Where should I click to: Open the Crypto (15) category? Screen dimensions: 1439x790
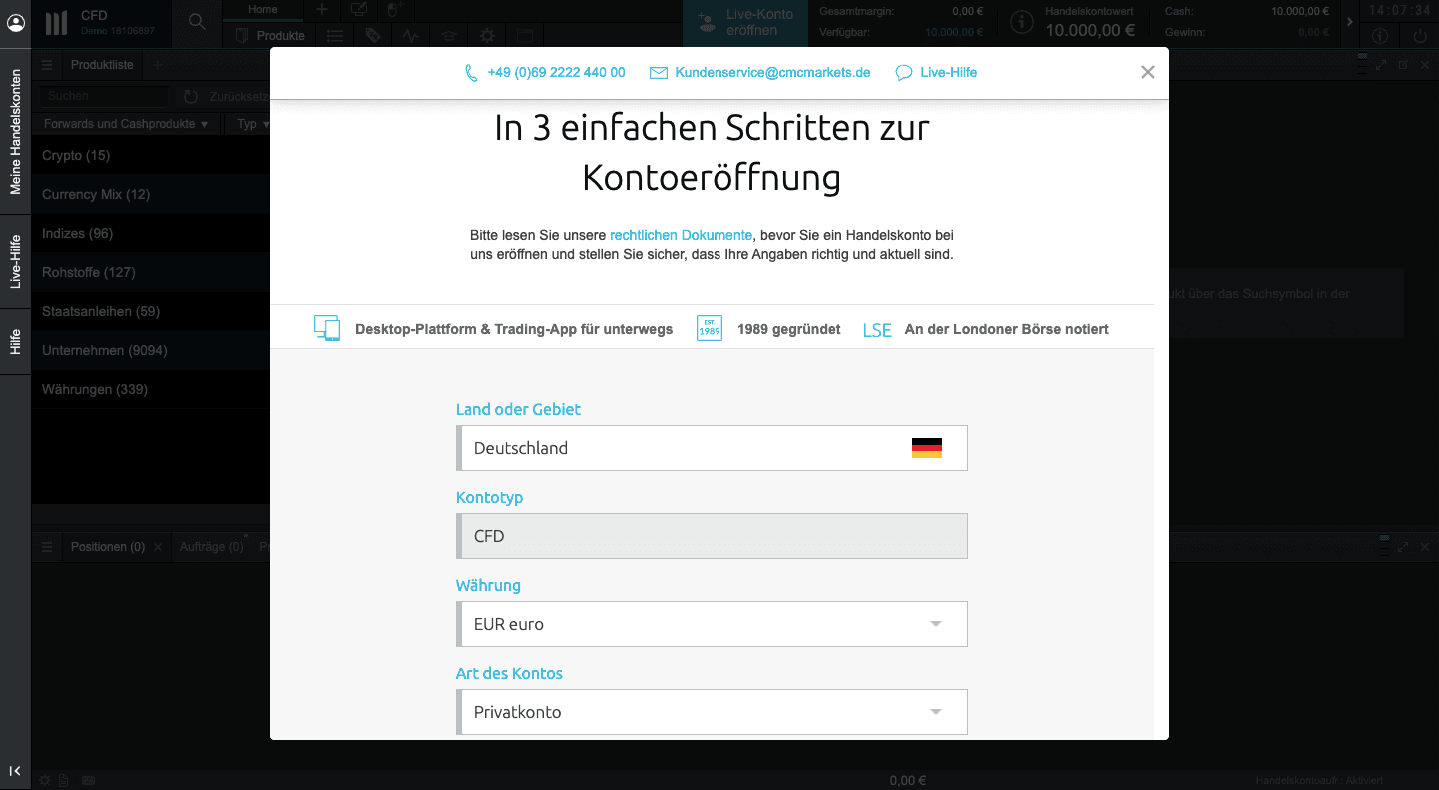(151, 155)
